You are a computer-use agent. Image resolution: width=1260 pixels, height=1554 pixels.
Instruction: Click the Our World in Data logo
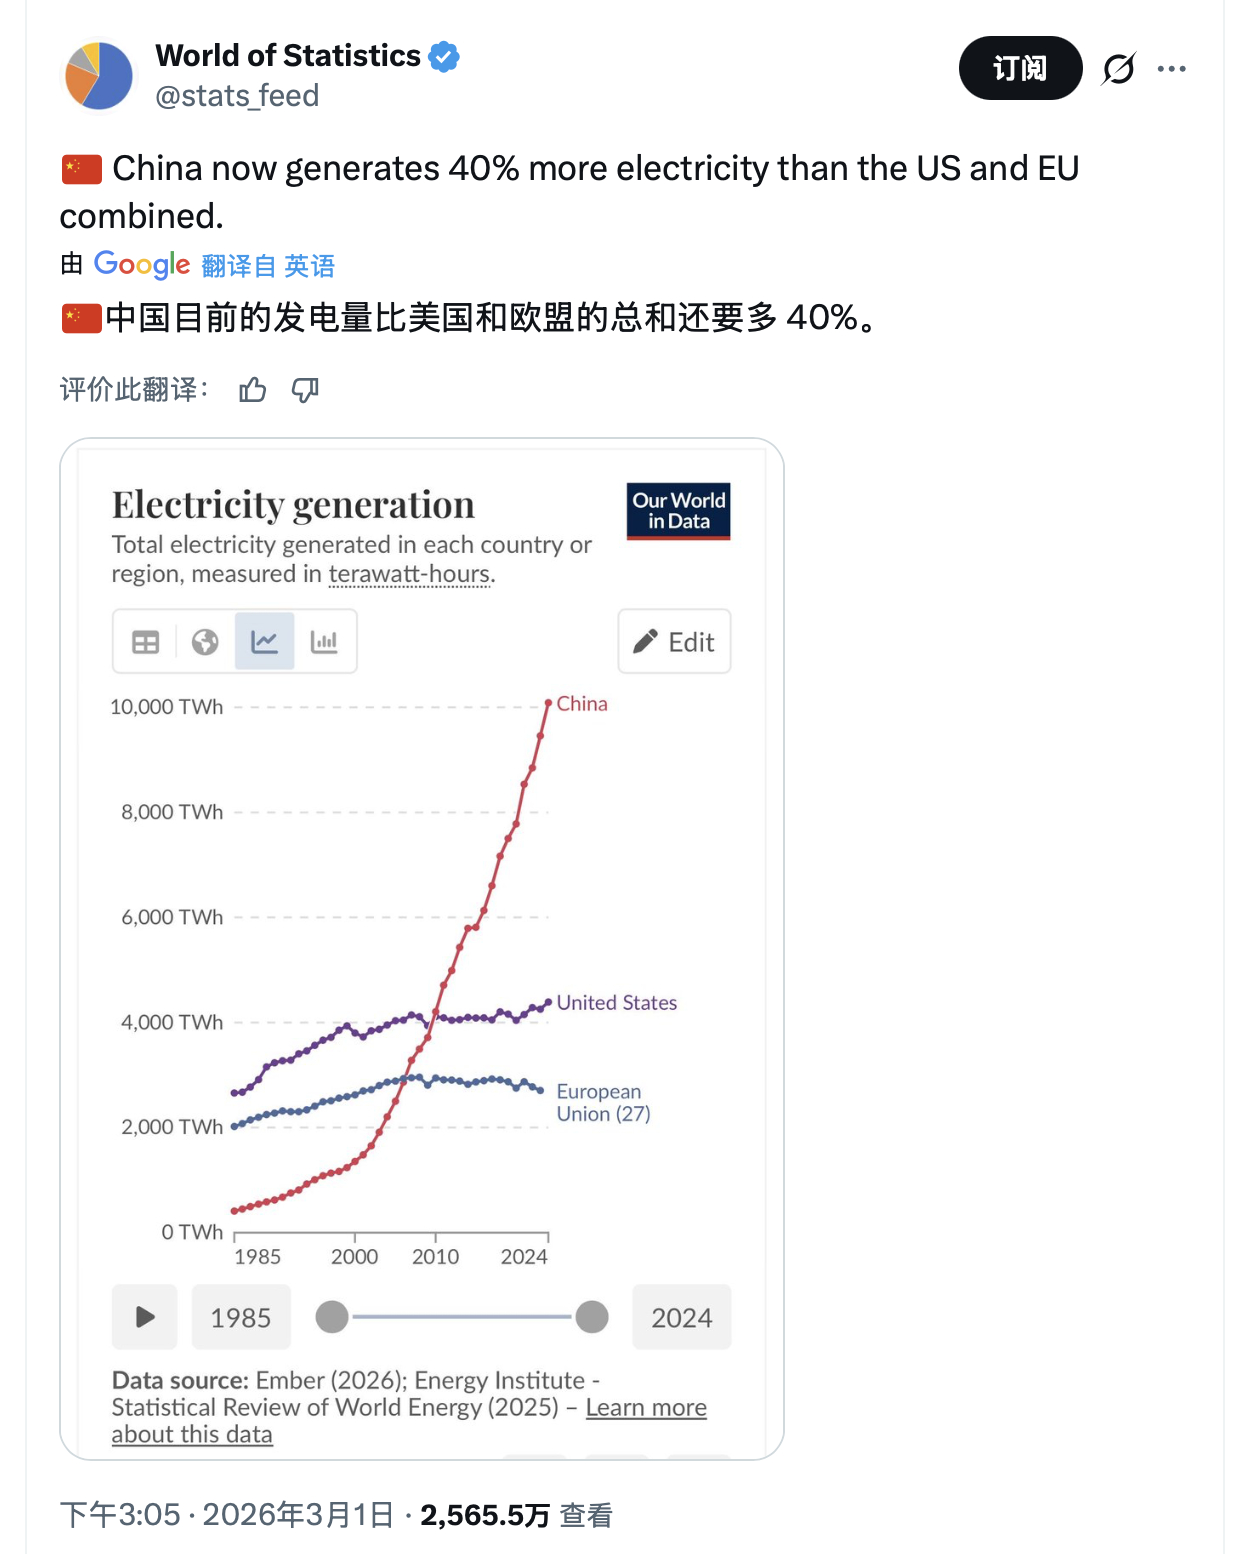pyautogui.click(x=677, y=511)
